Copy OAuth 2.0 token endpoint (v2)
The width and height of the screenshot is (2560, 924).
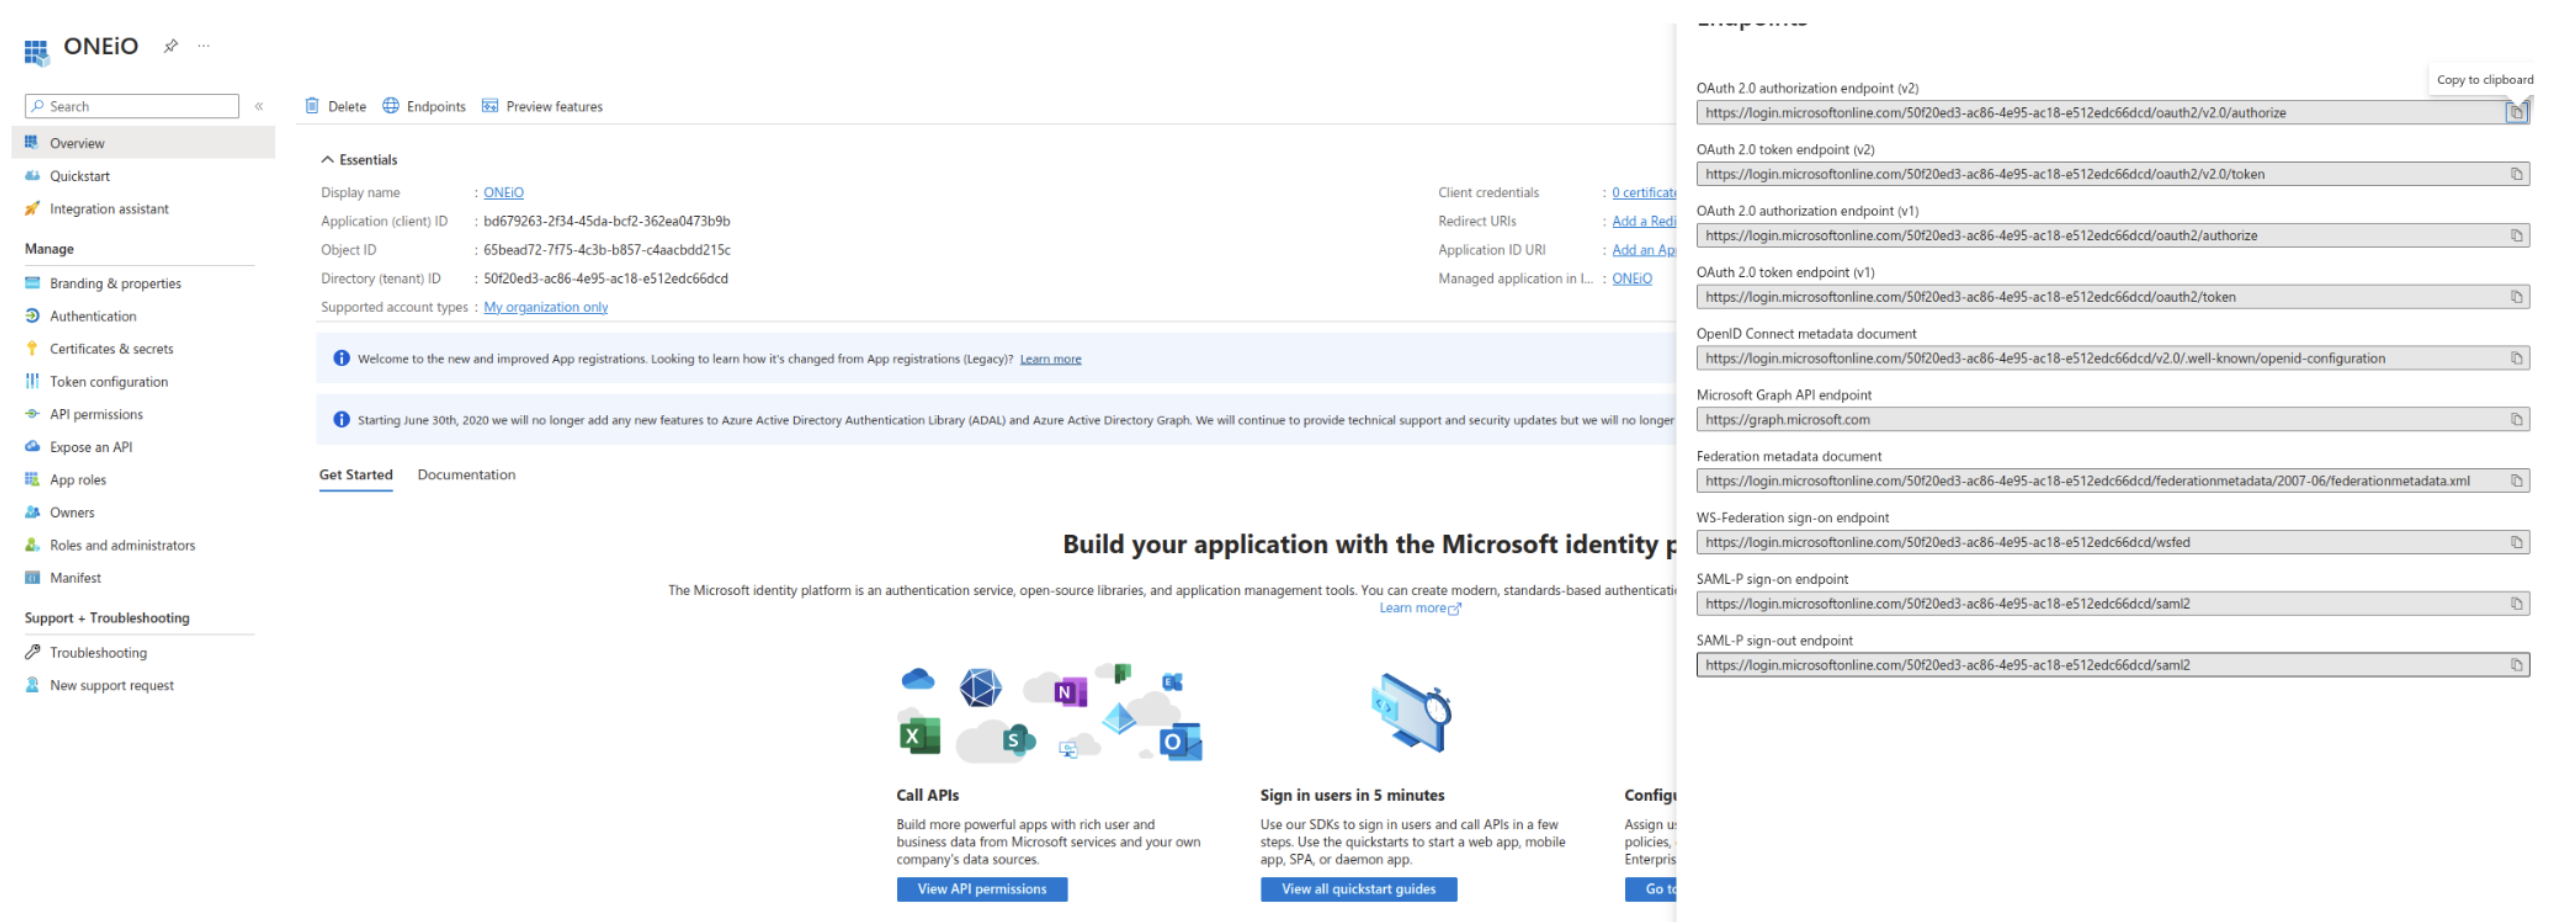coord(2515,174)
